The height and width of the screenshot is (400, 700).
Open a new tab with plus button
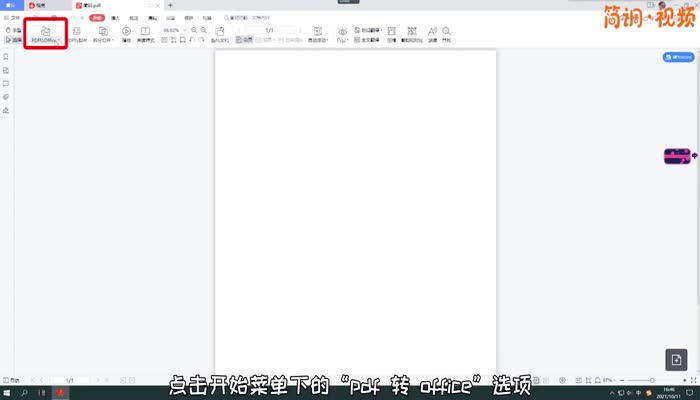pos(170,5)
